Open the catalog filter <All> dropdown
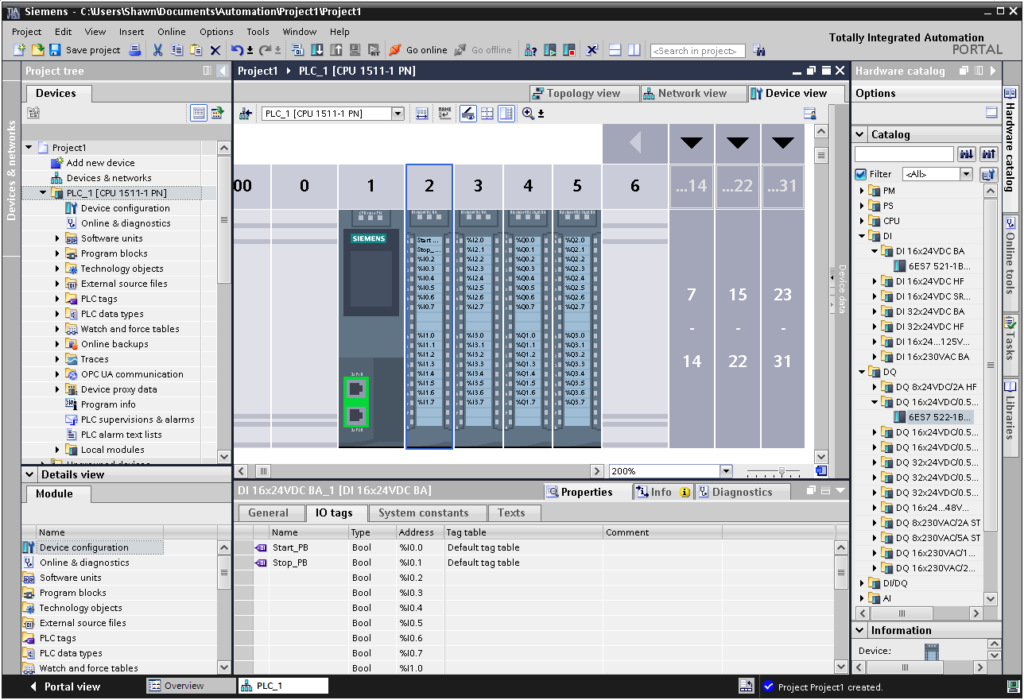 point(965,174)
